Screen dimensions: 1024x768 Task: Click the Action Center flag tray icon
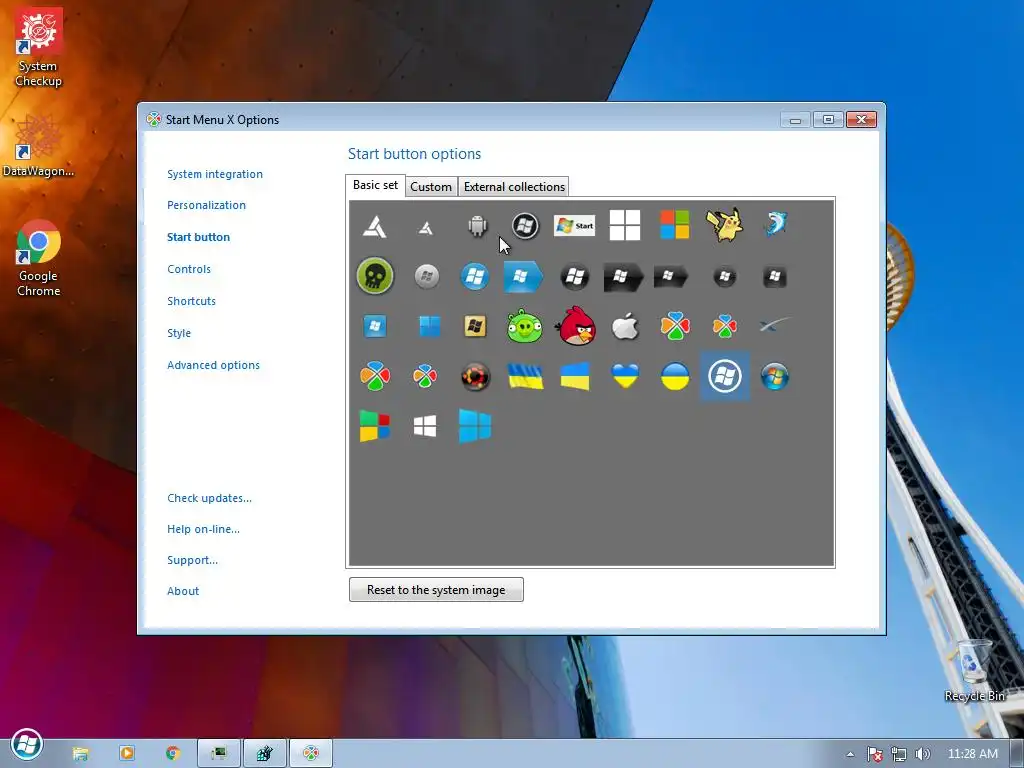[874, 754]
